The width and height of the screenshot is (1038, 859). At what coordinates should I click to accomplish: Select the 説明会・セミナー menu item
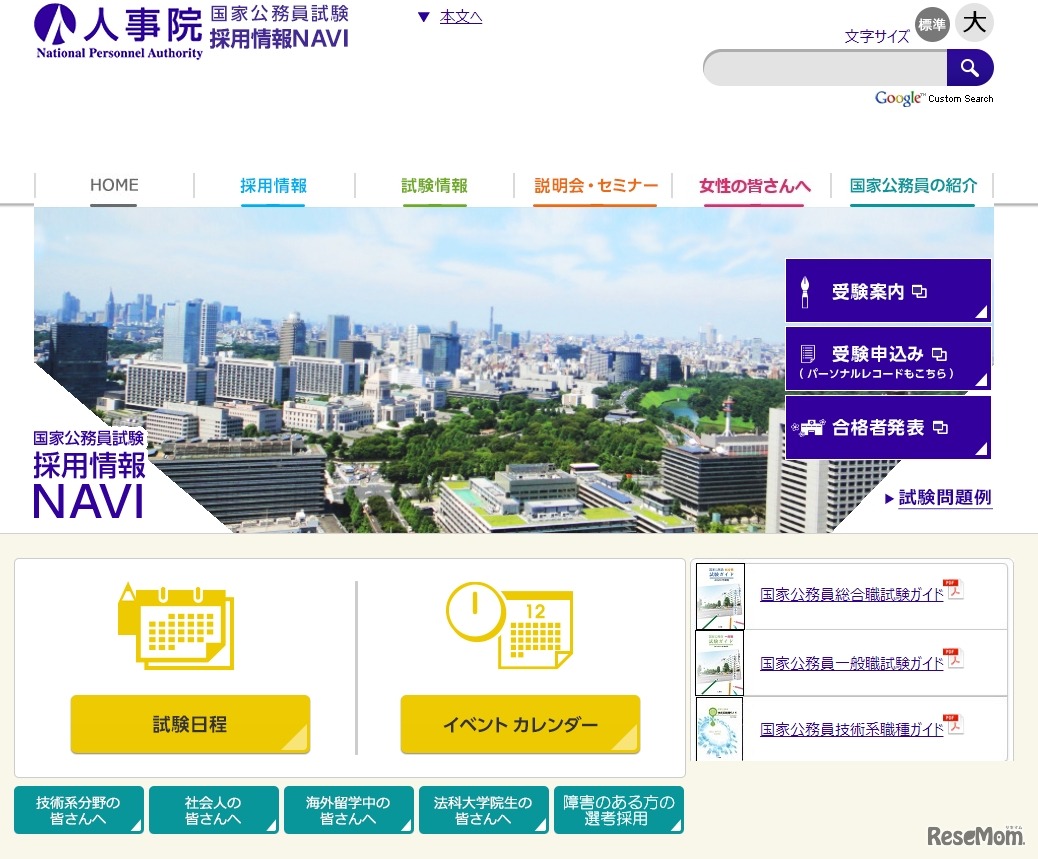(x=595, y=186)
